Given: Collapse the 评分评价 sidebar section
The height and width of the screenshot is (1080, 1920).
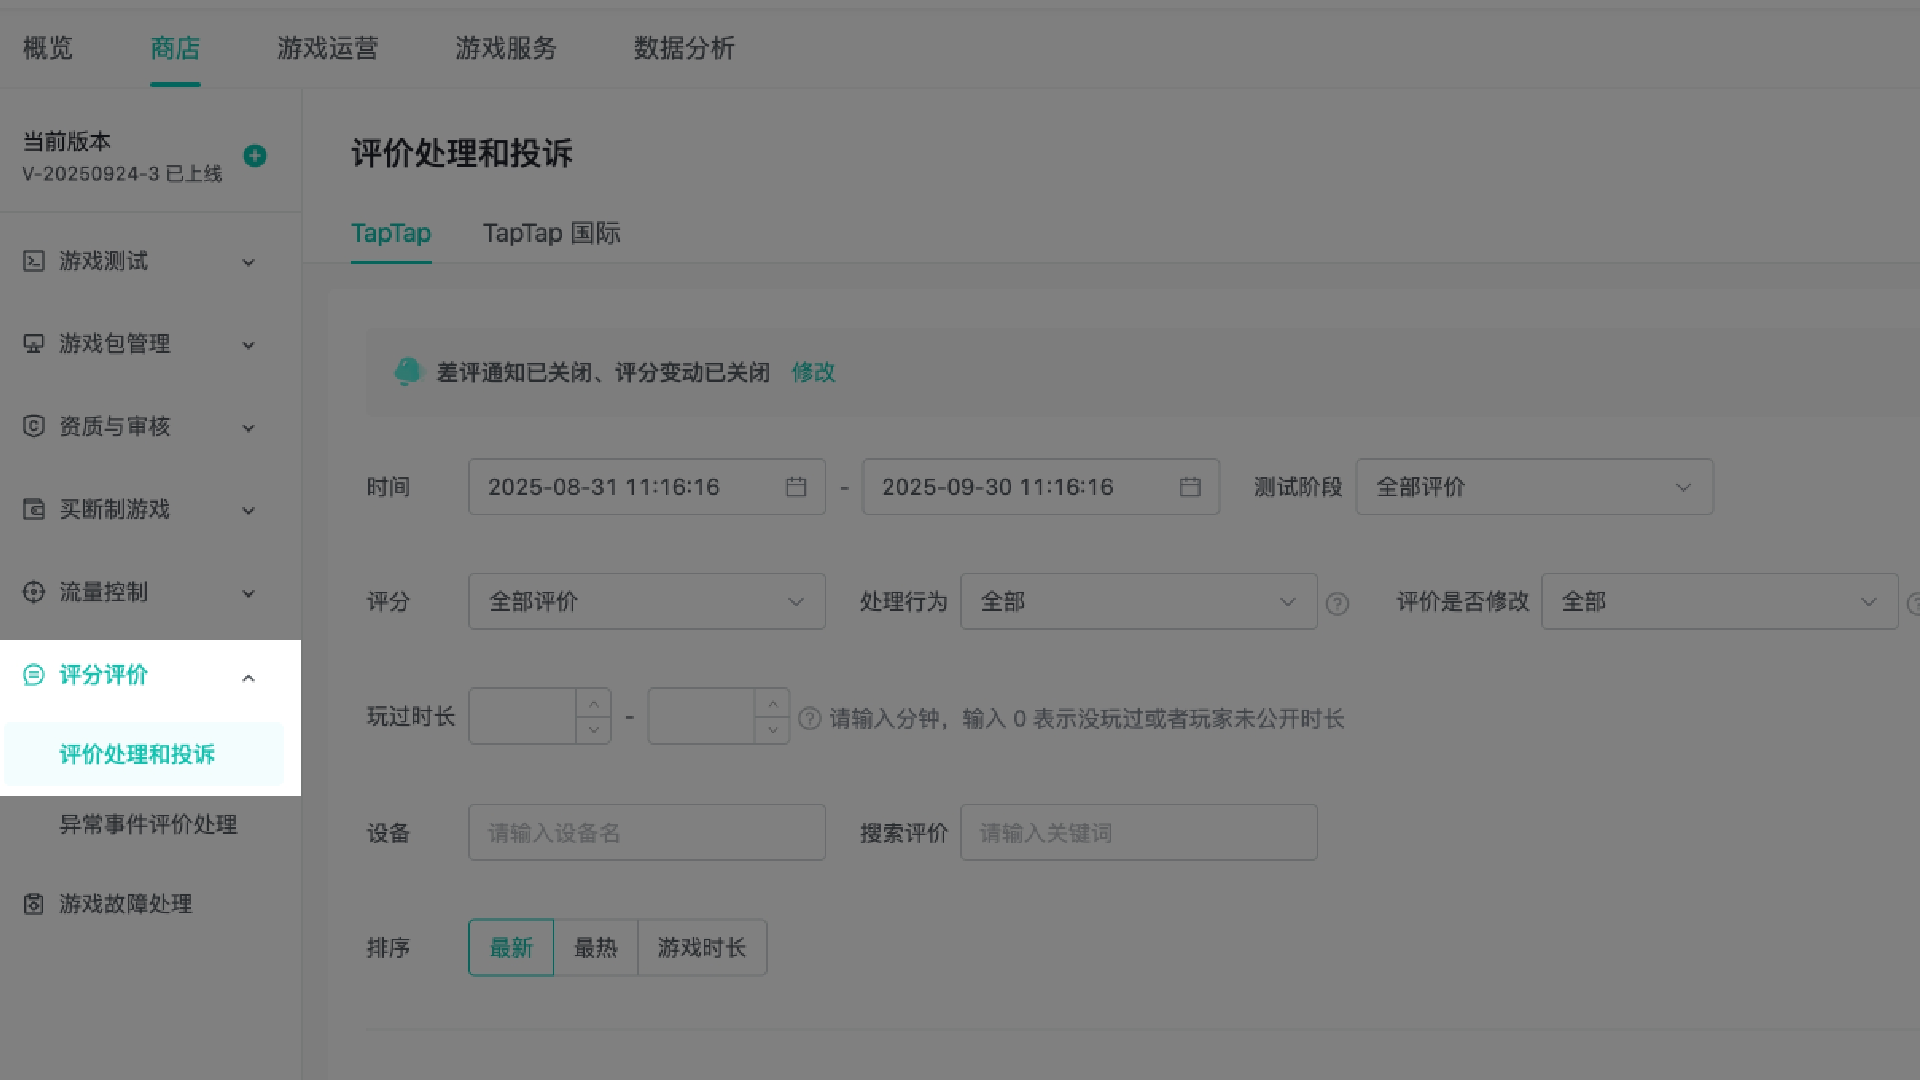Looking at the screenshot, I should coord(249,678).
